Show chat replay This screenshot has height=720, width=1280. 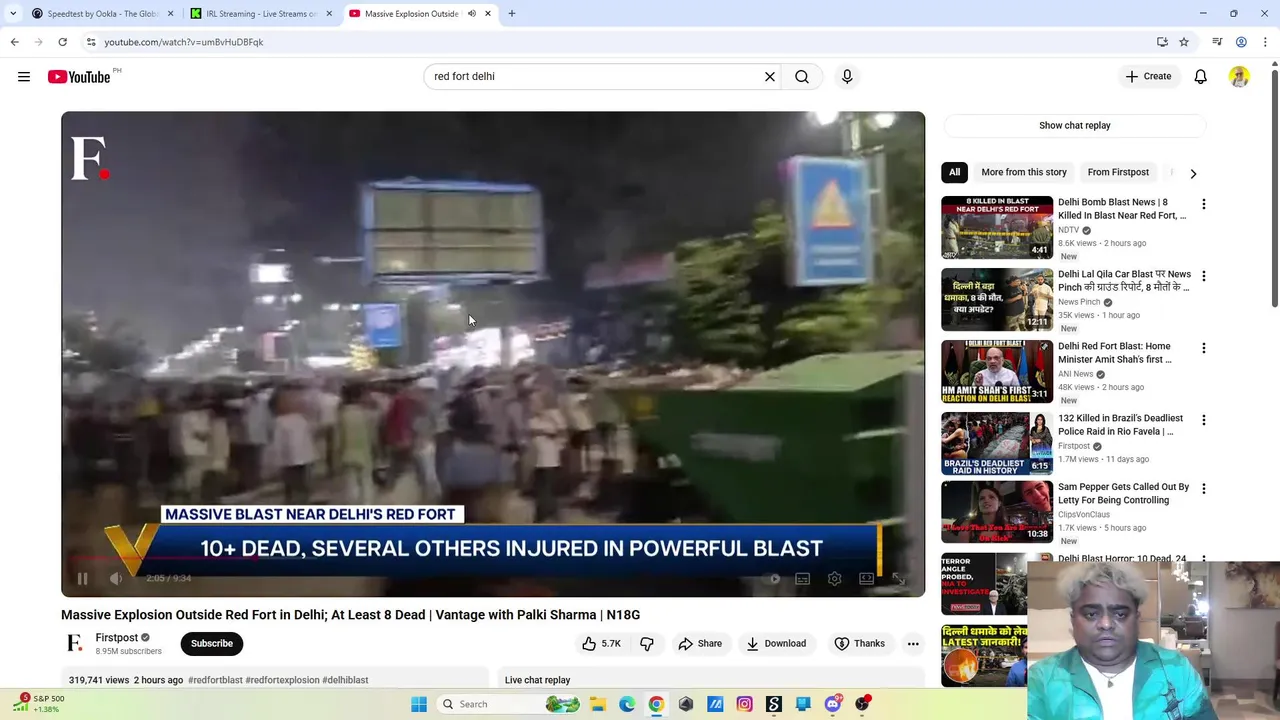1075,126
